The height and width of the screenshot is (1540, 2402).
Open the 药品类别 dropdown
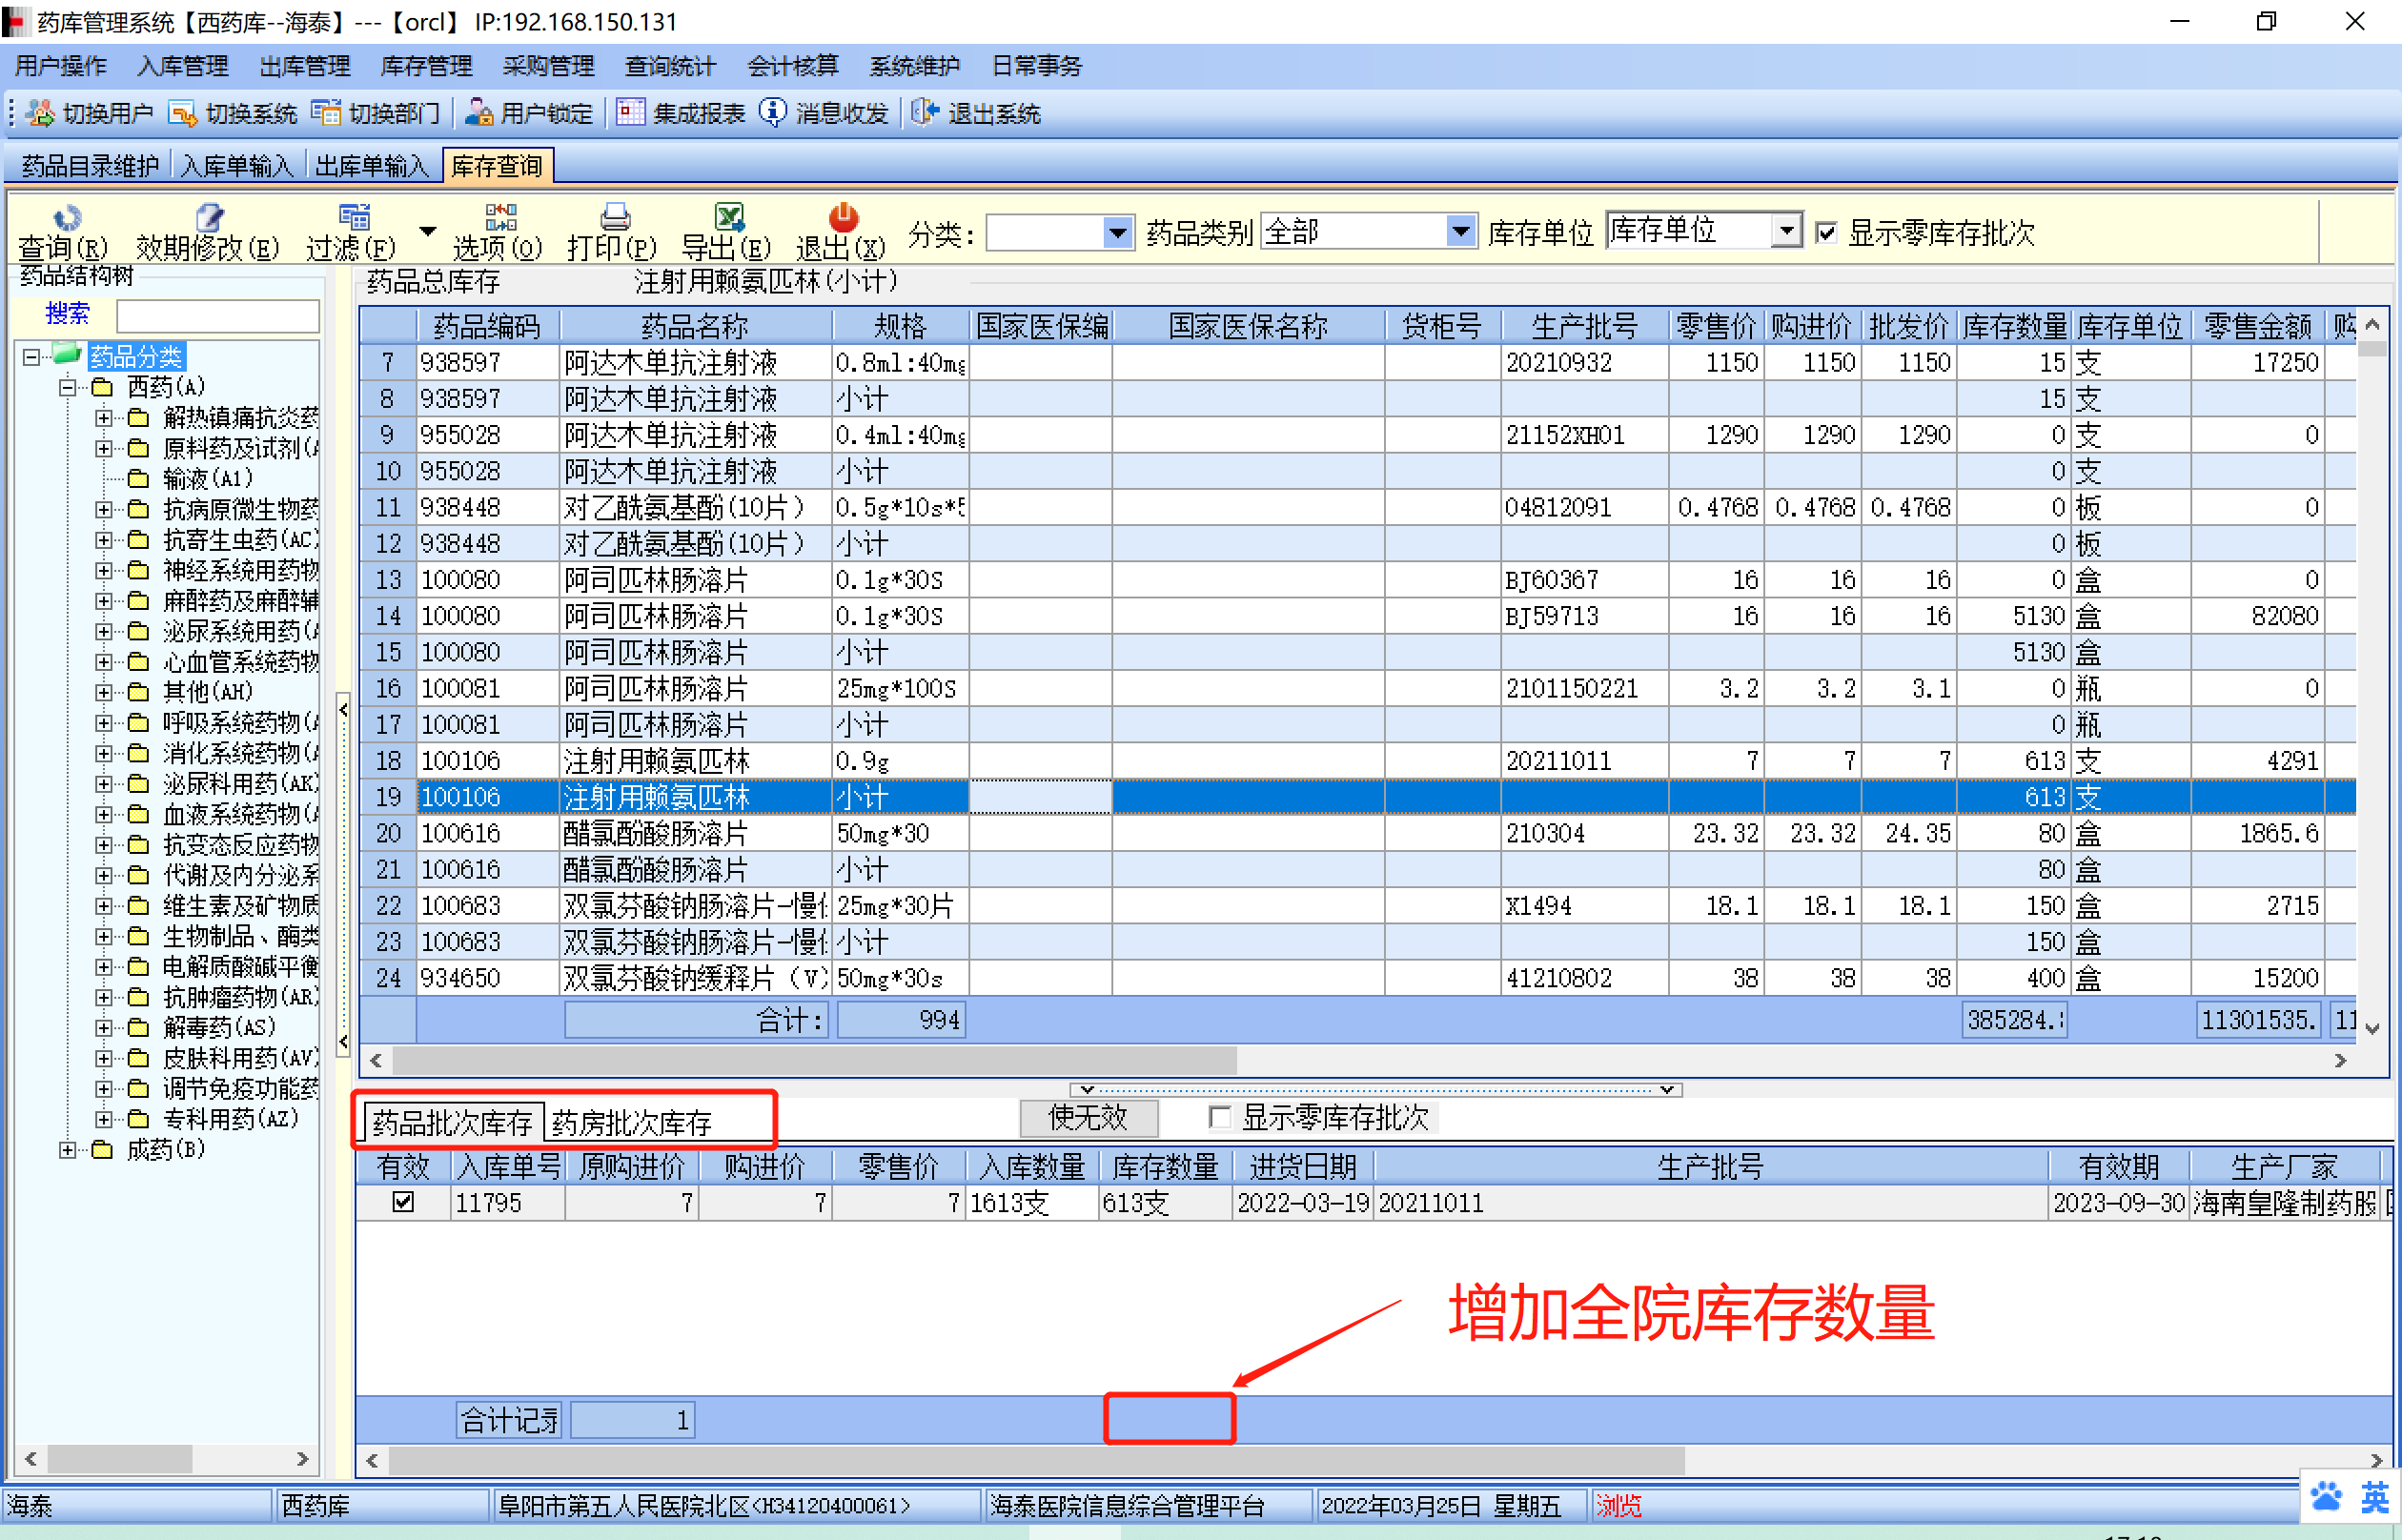click(1460, 233)
